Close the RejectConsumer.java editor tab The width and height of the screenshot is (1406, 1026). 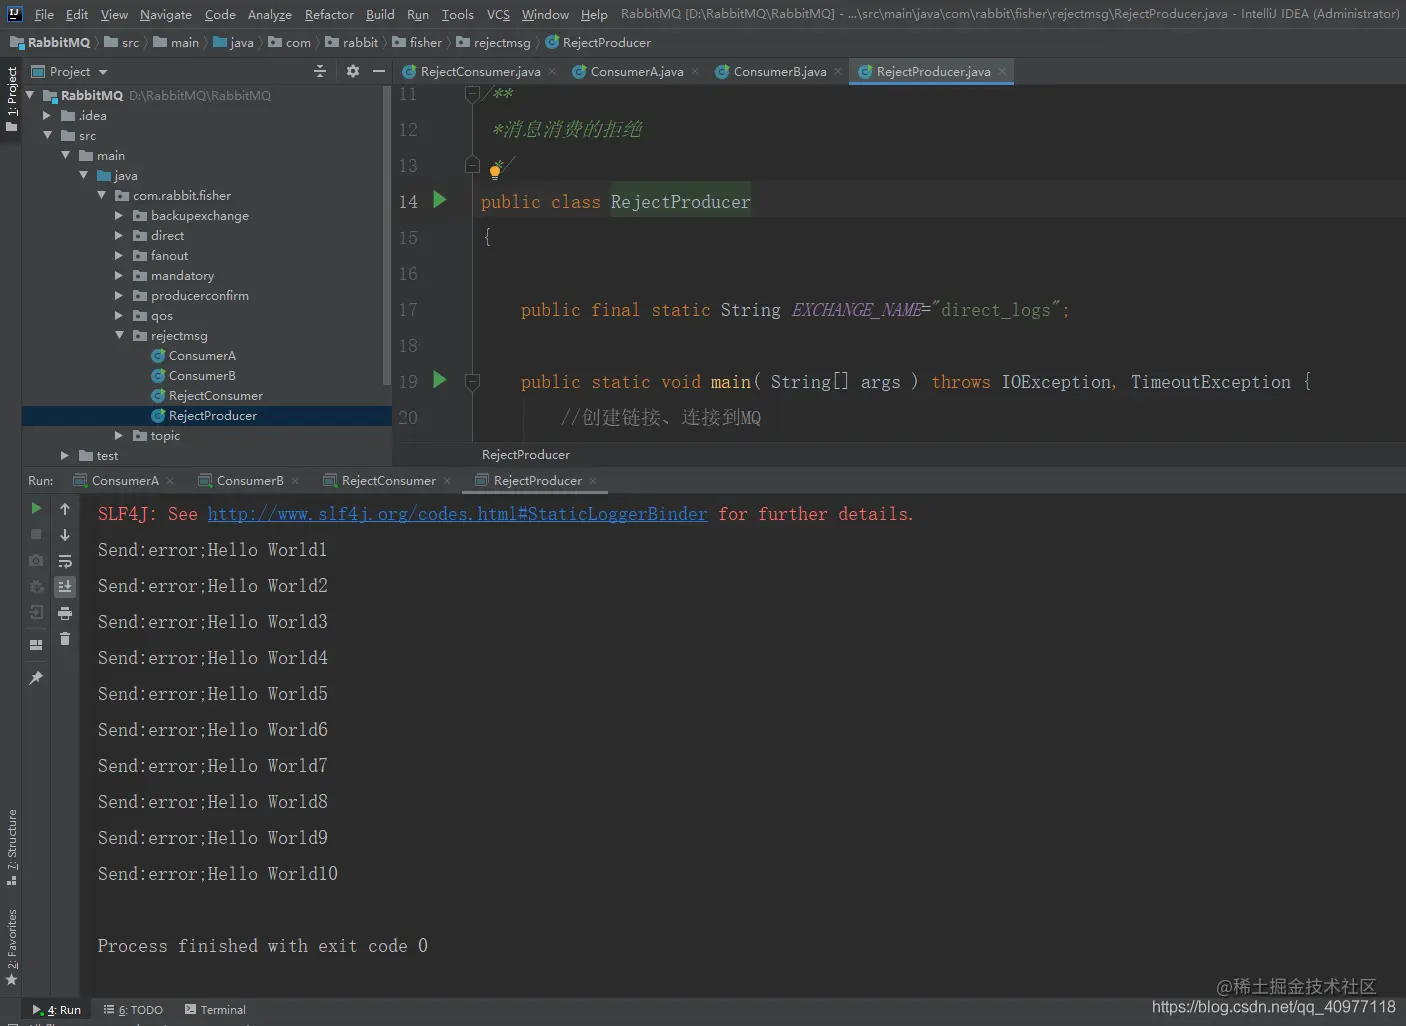(x=552, y=72)
